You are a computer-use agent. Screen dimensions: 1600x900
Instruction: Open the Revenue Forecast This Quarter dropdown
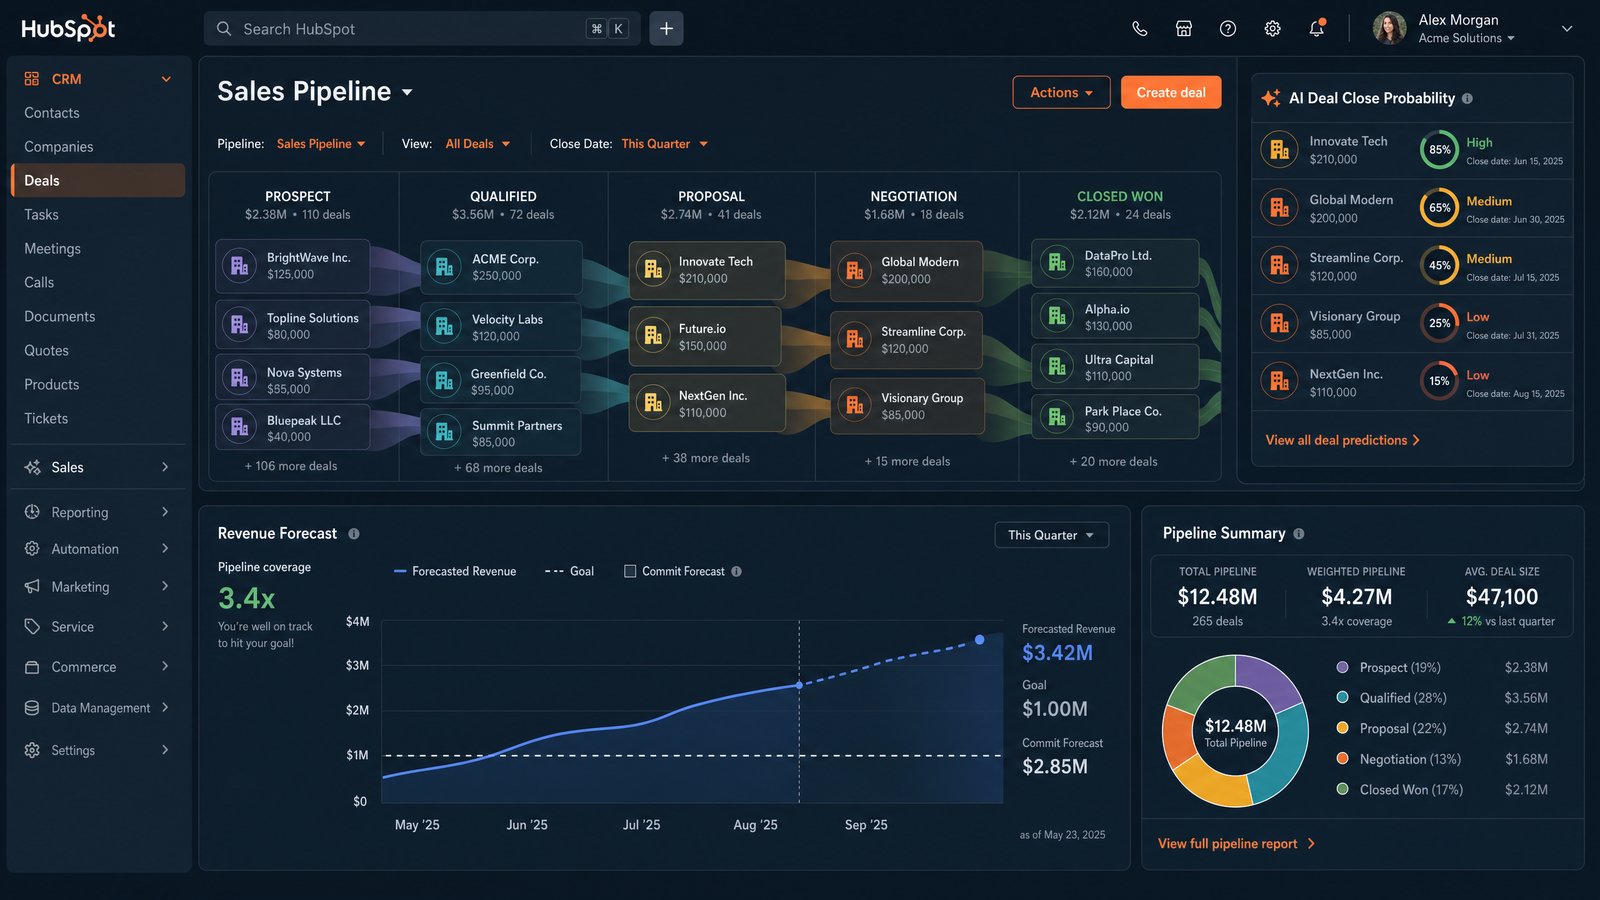point(1051,535)
